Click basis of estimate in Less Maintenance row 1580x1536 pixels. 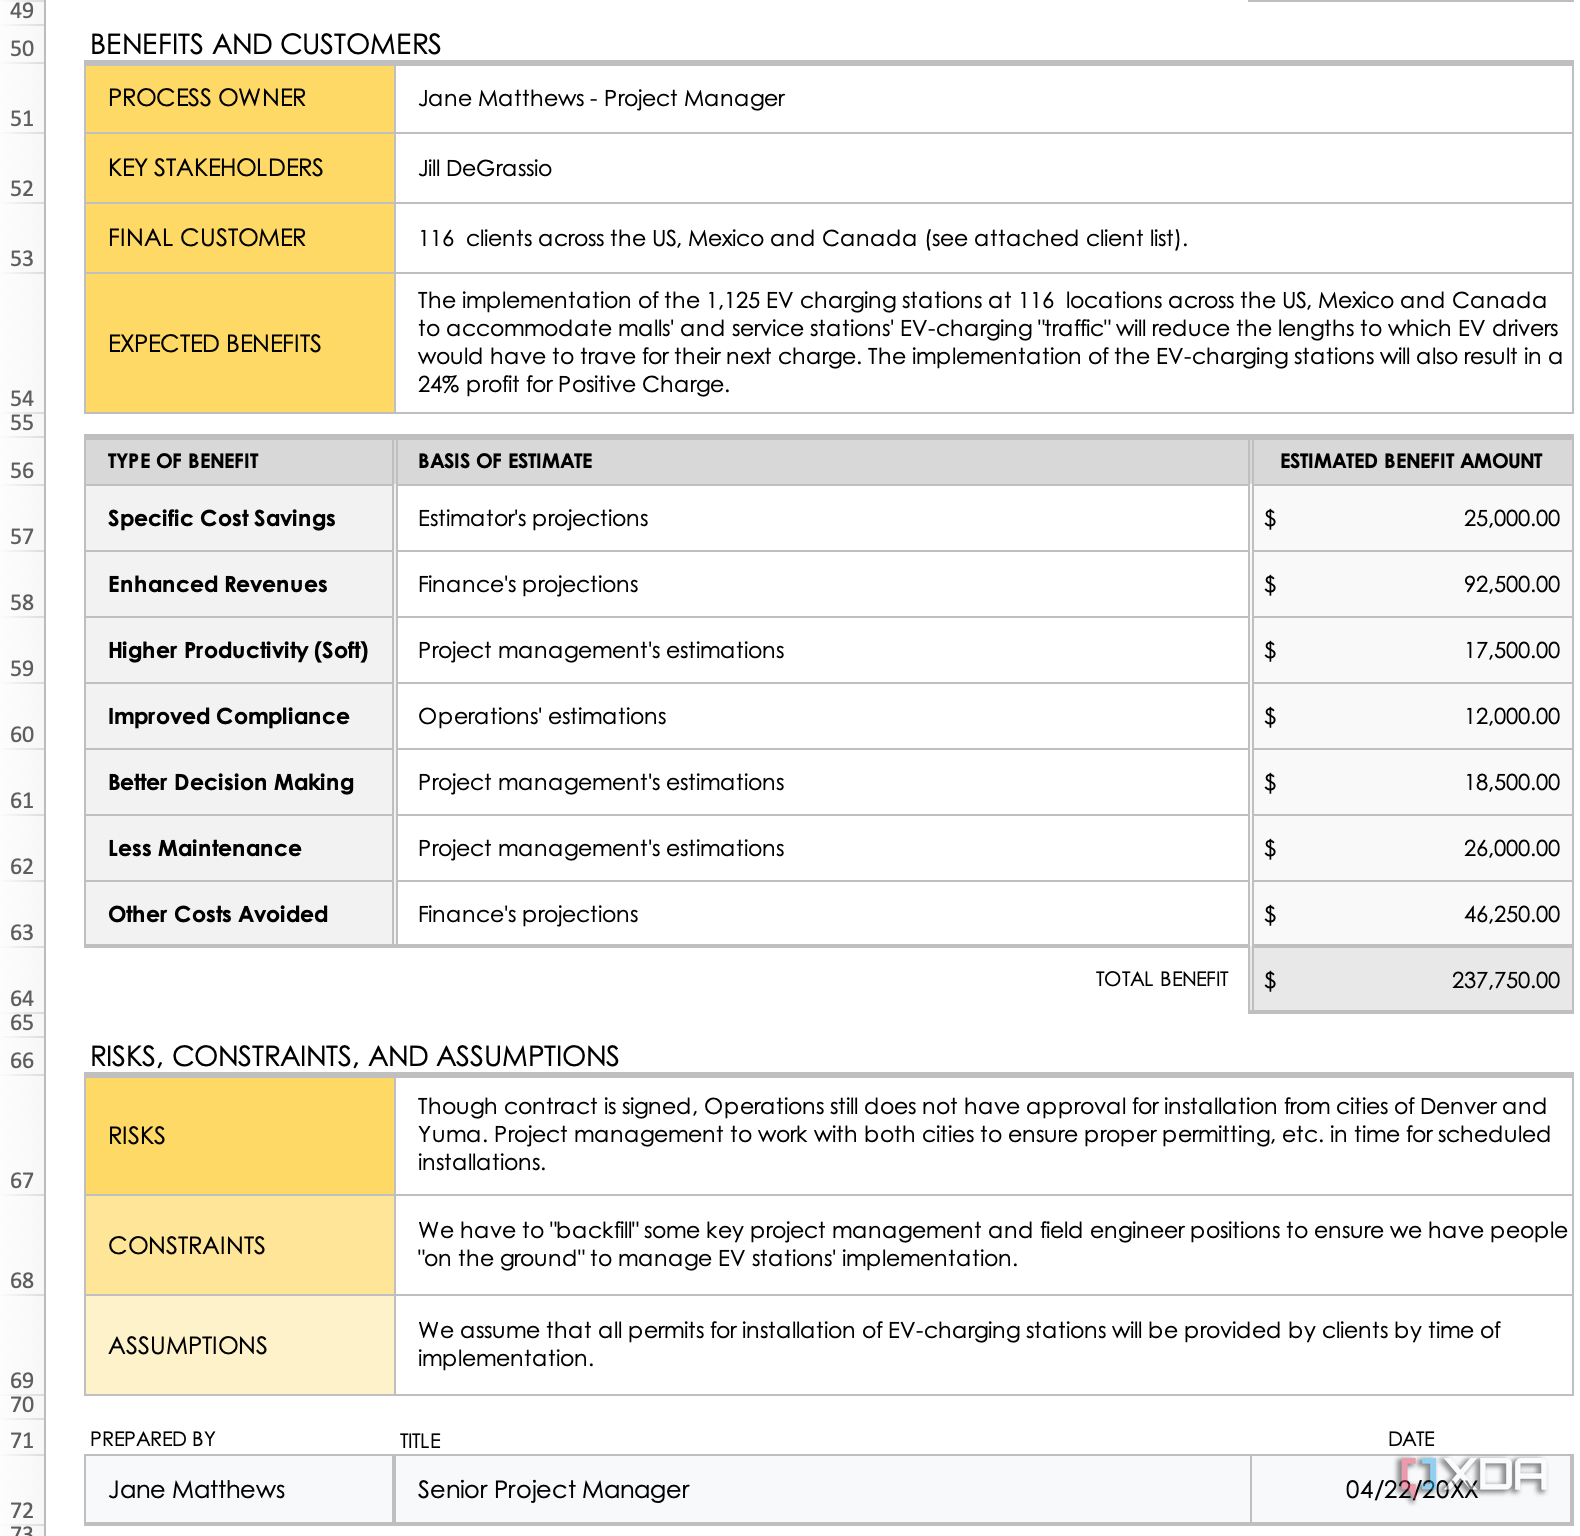coord(823,848)
